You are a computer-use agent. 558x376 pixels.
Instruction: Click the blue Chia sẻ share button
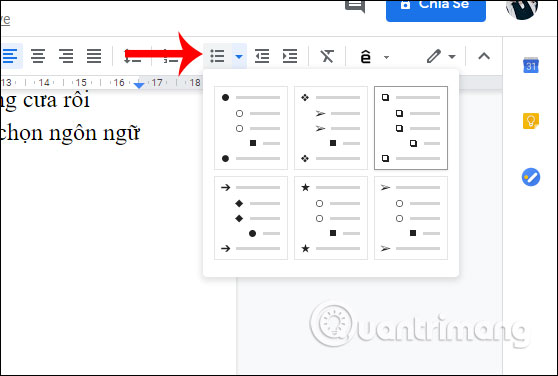point(436,9)
